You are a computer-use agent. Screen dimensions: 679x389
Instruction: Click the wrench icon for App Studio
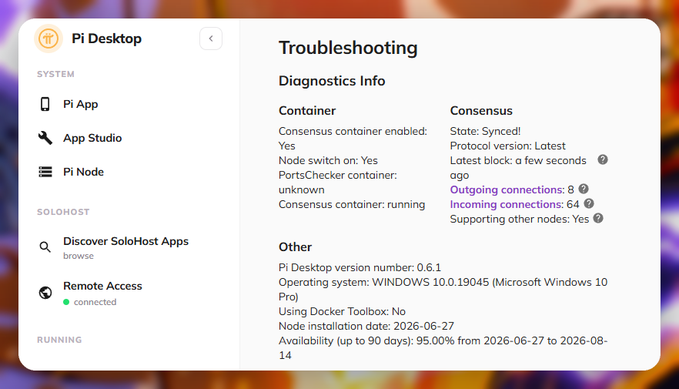click(45, 138)
